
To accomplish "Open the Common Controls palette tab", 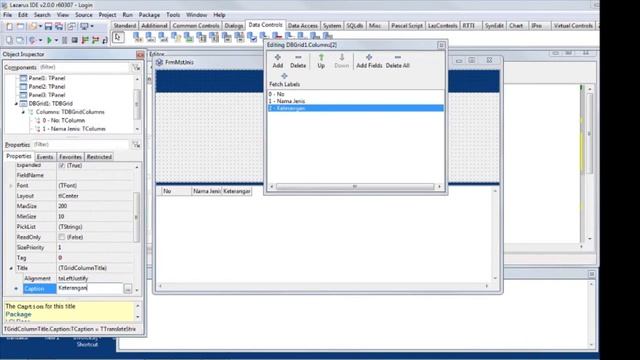I will [x=196, y=26].
